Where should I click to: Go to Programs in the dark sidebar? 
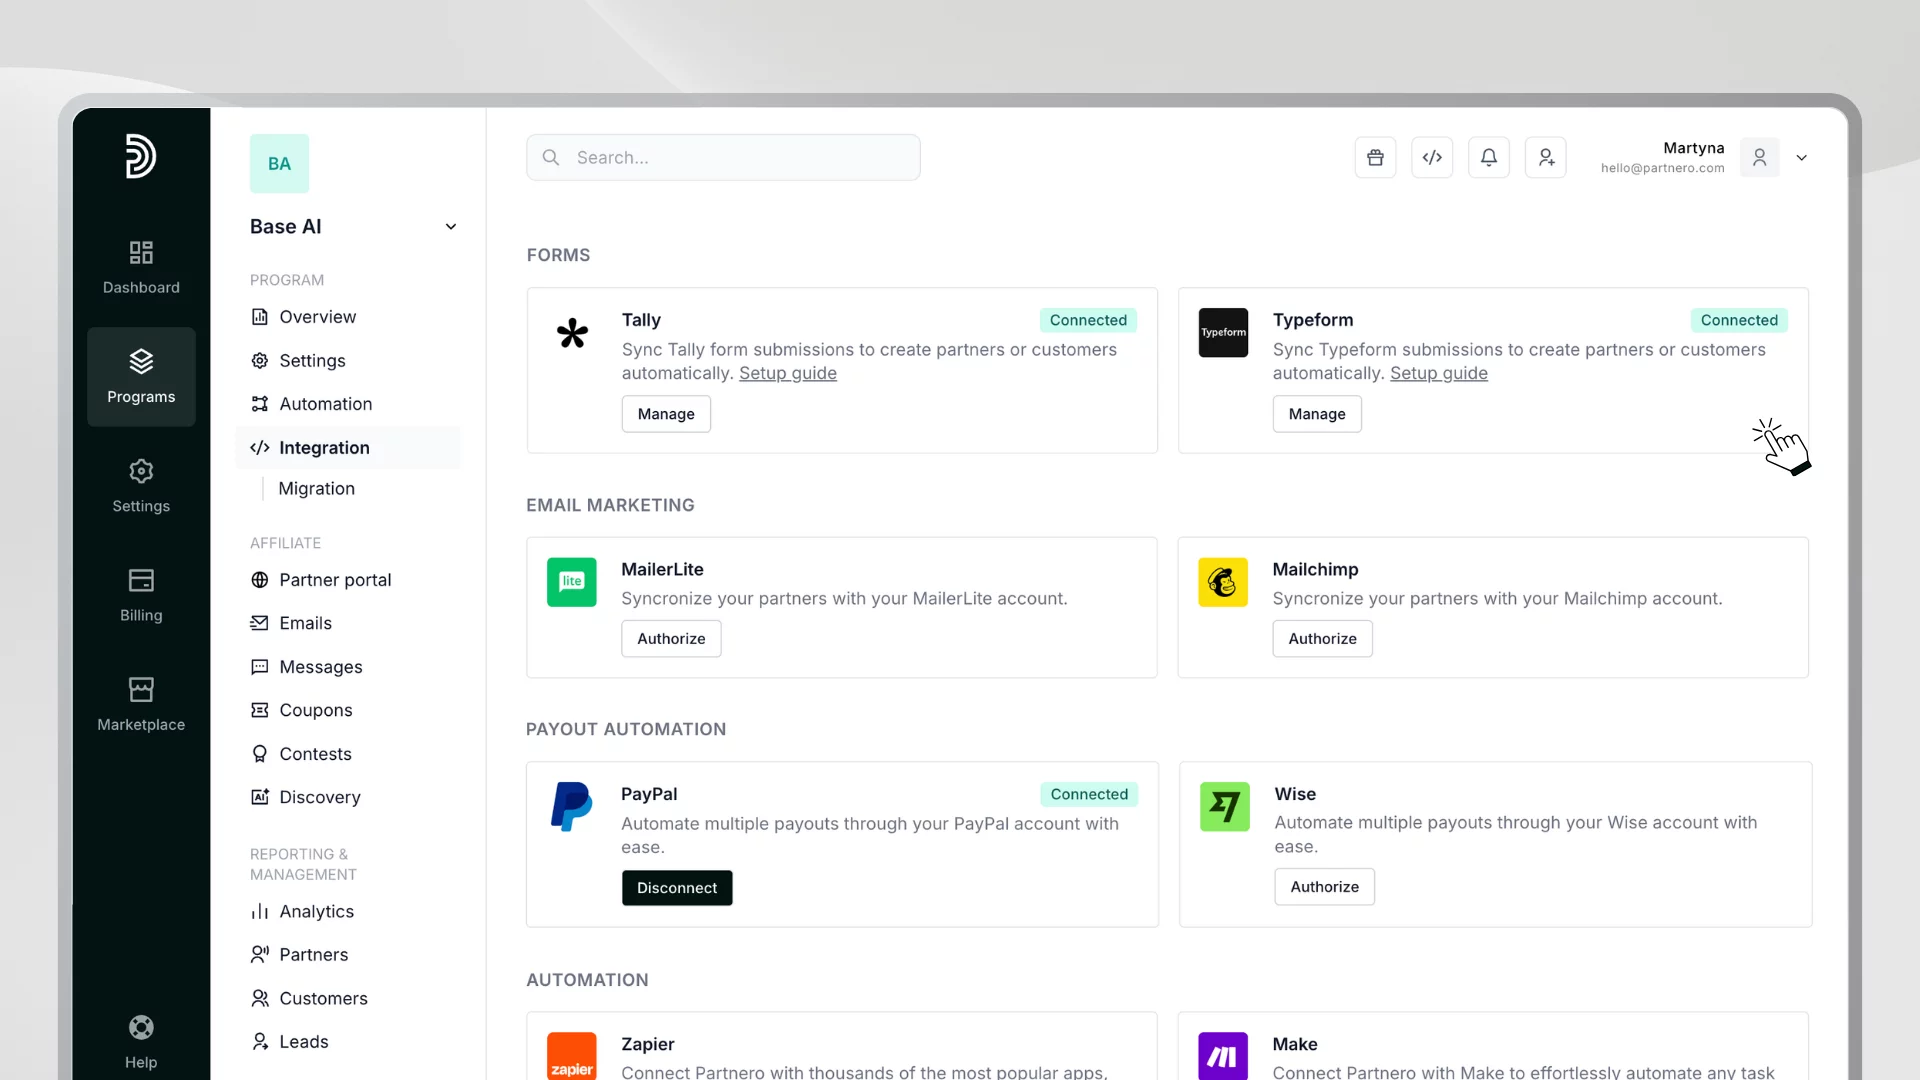point(141,377)
